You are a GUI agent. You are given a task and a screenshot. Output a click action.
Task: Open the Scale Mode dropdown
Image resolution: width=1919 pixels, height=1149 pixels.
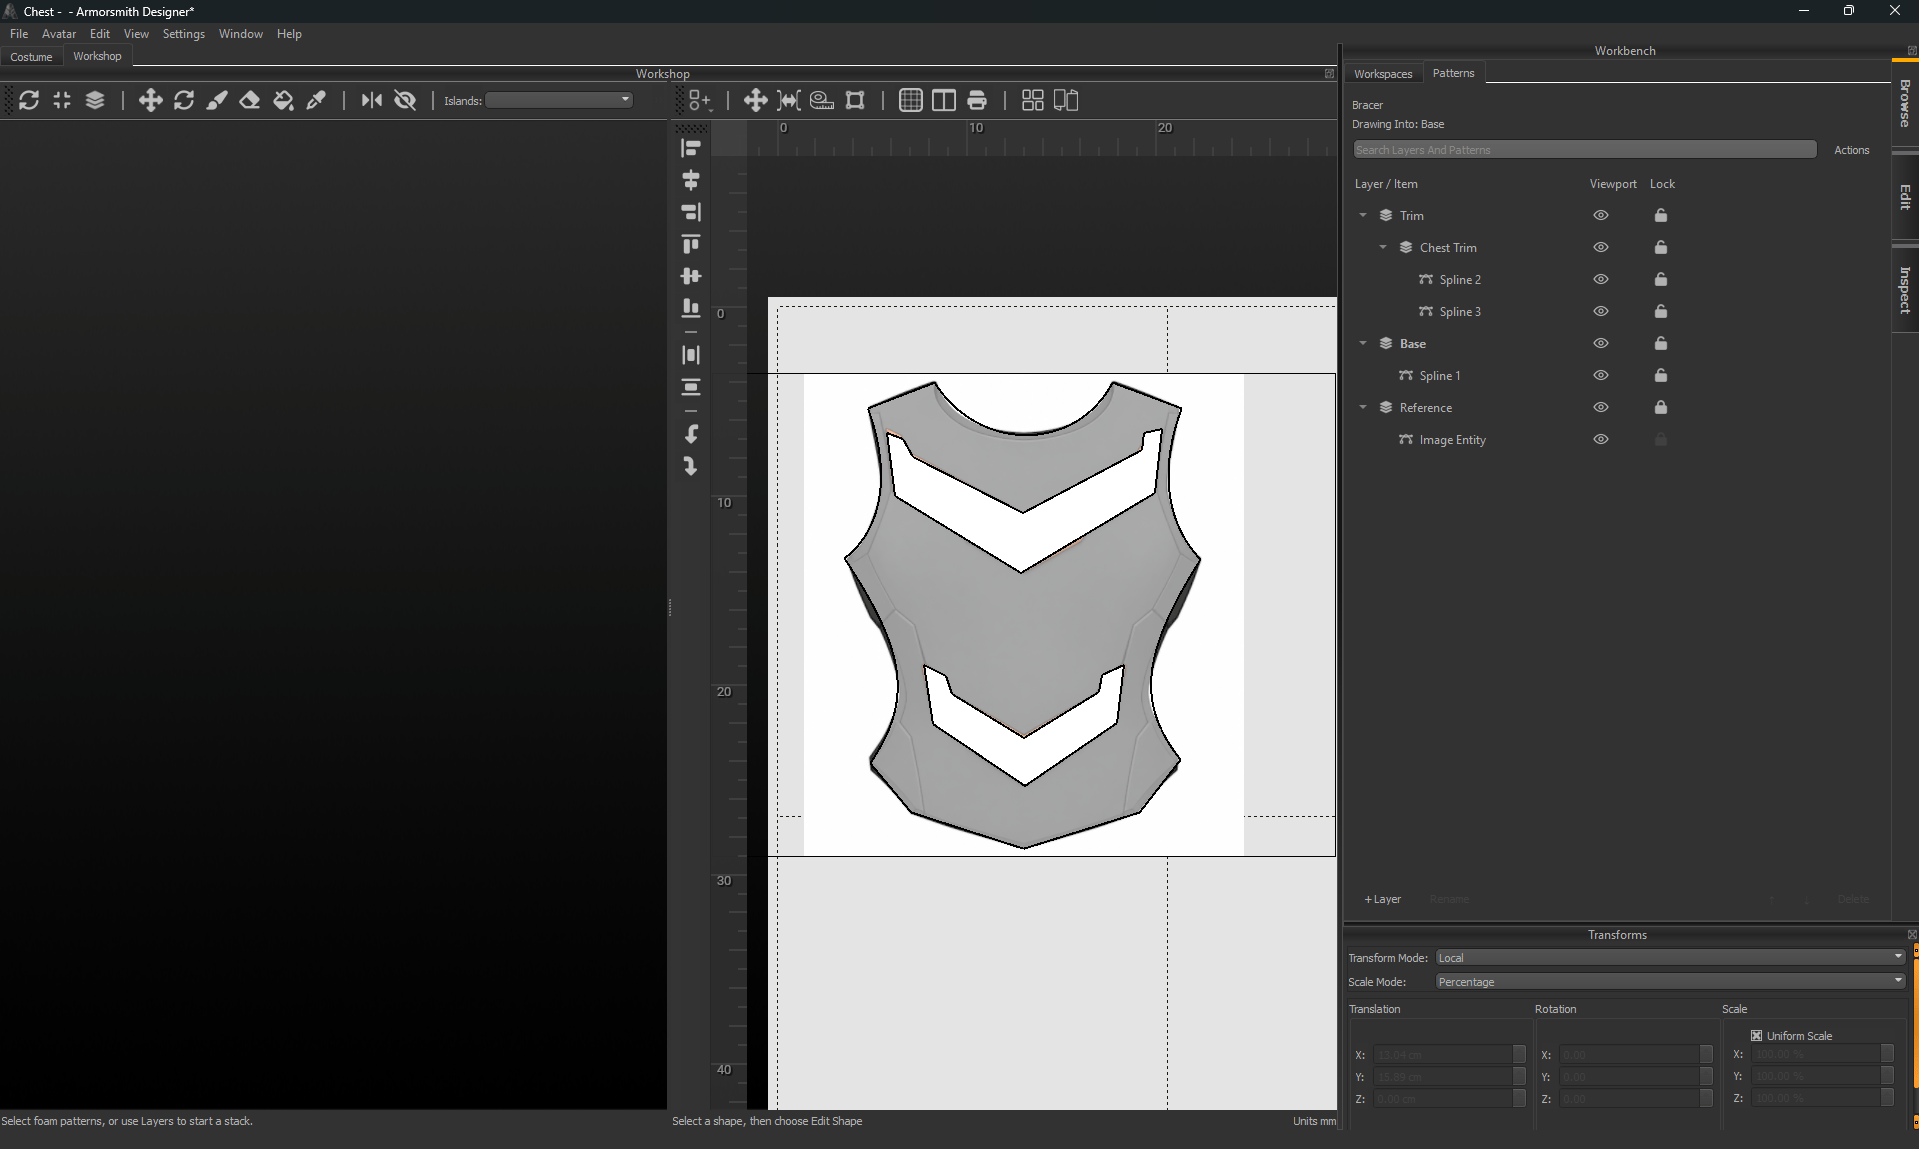click(x=1670, y=982)
